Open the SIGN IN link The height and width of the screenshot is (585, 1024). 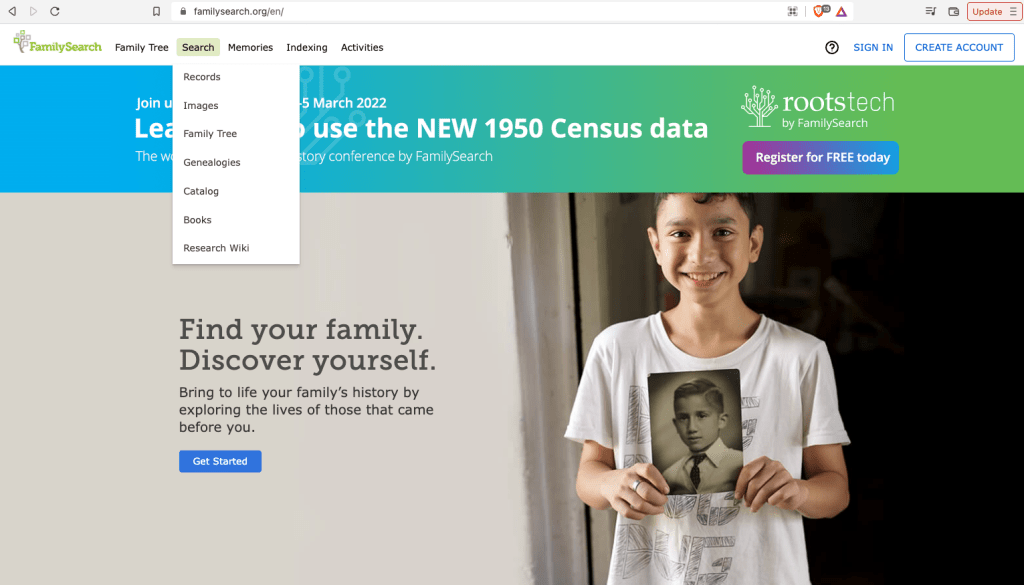coord(873,48)
